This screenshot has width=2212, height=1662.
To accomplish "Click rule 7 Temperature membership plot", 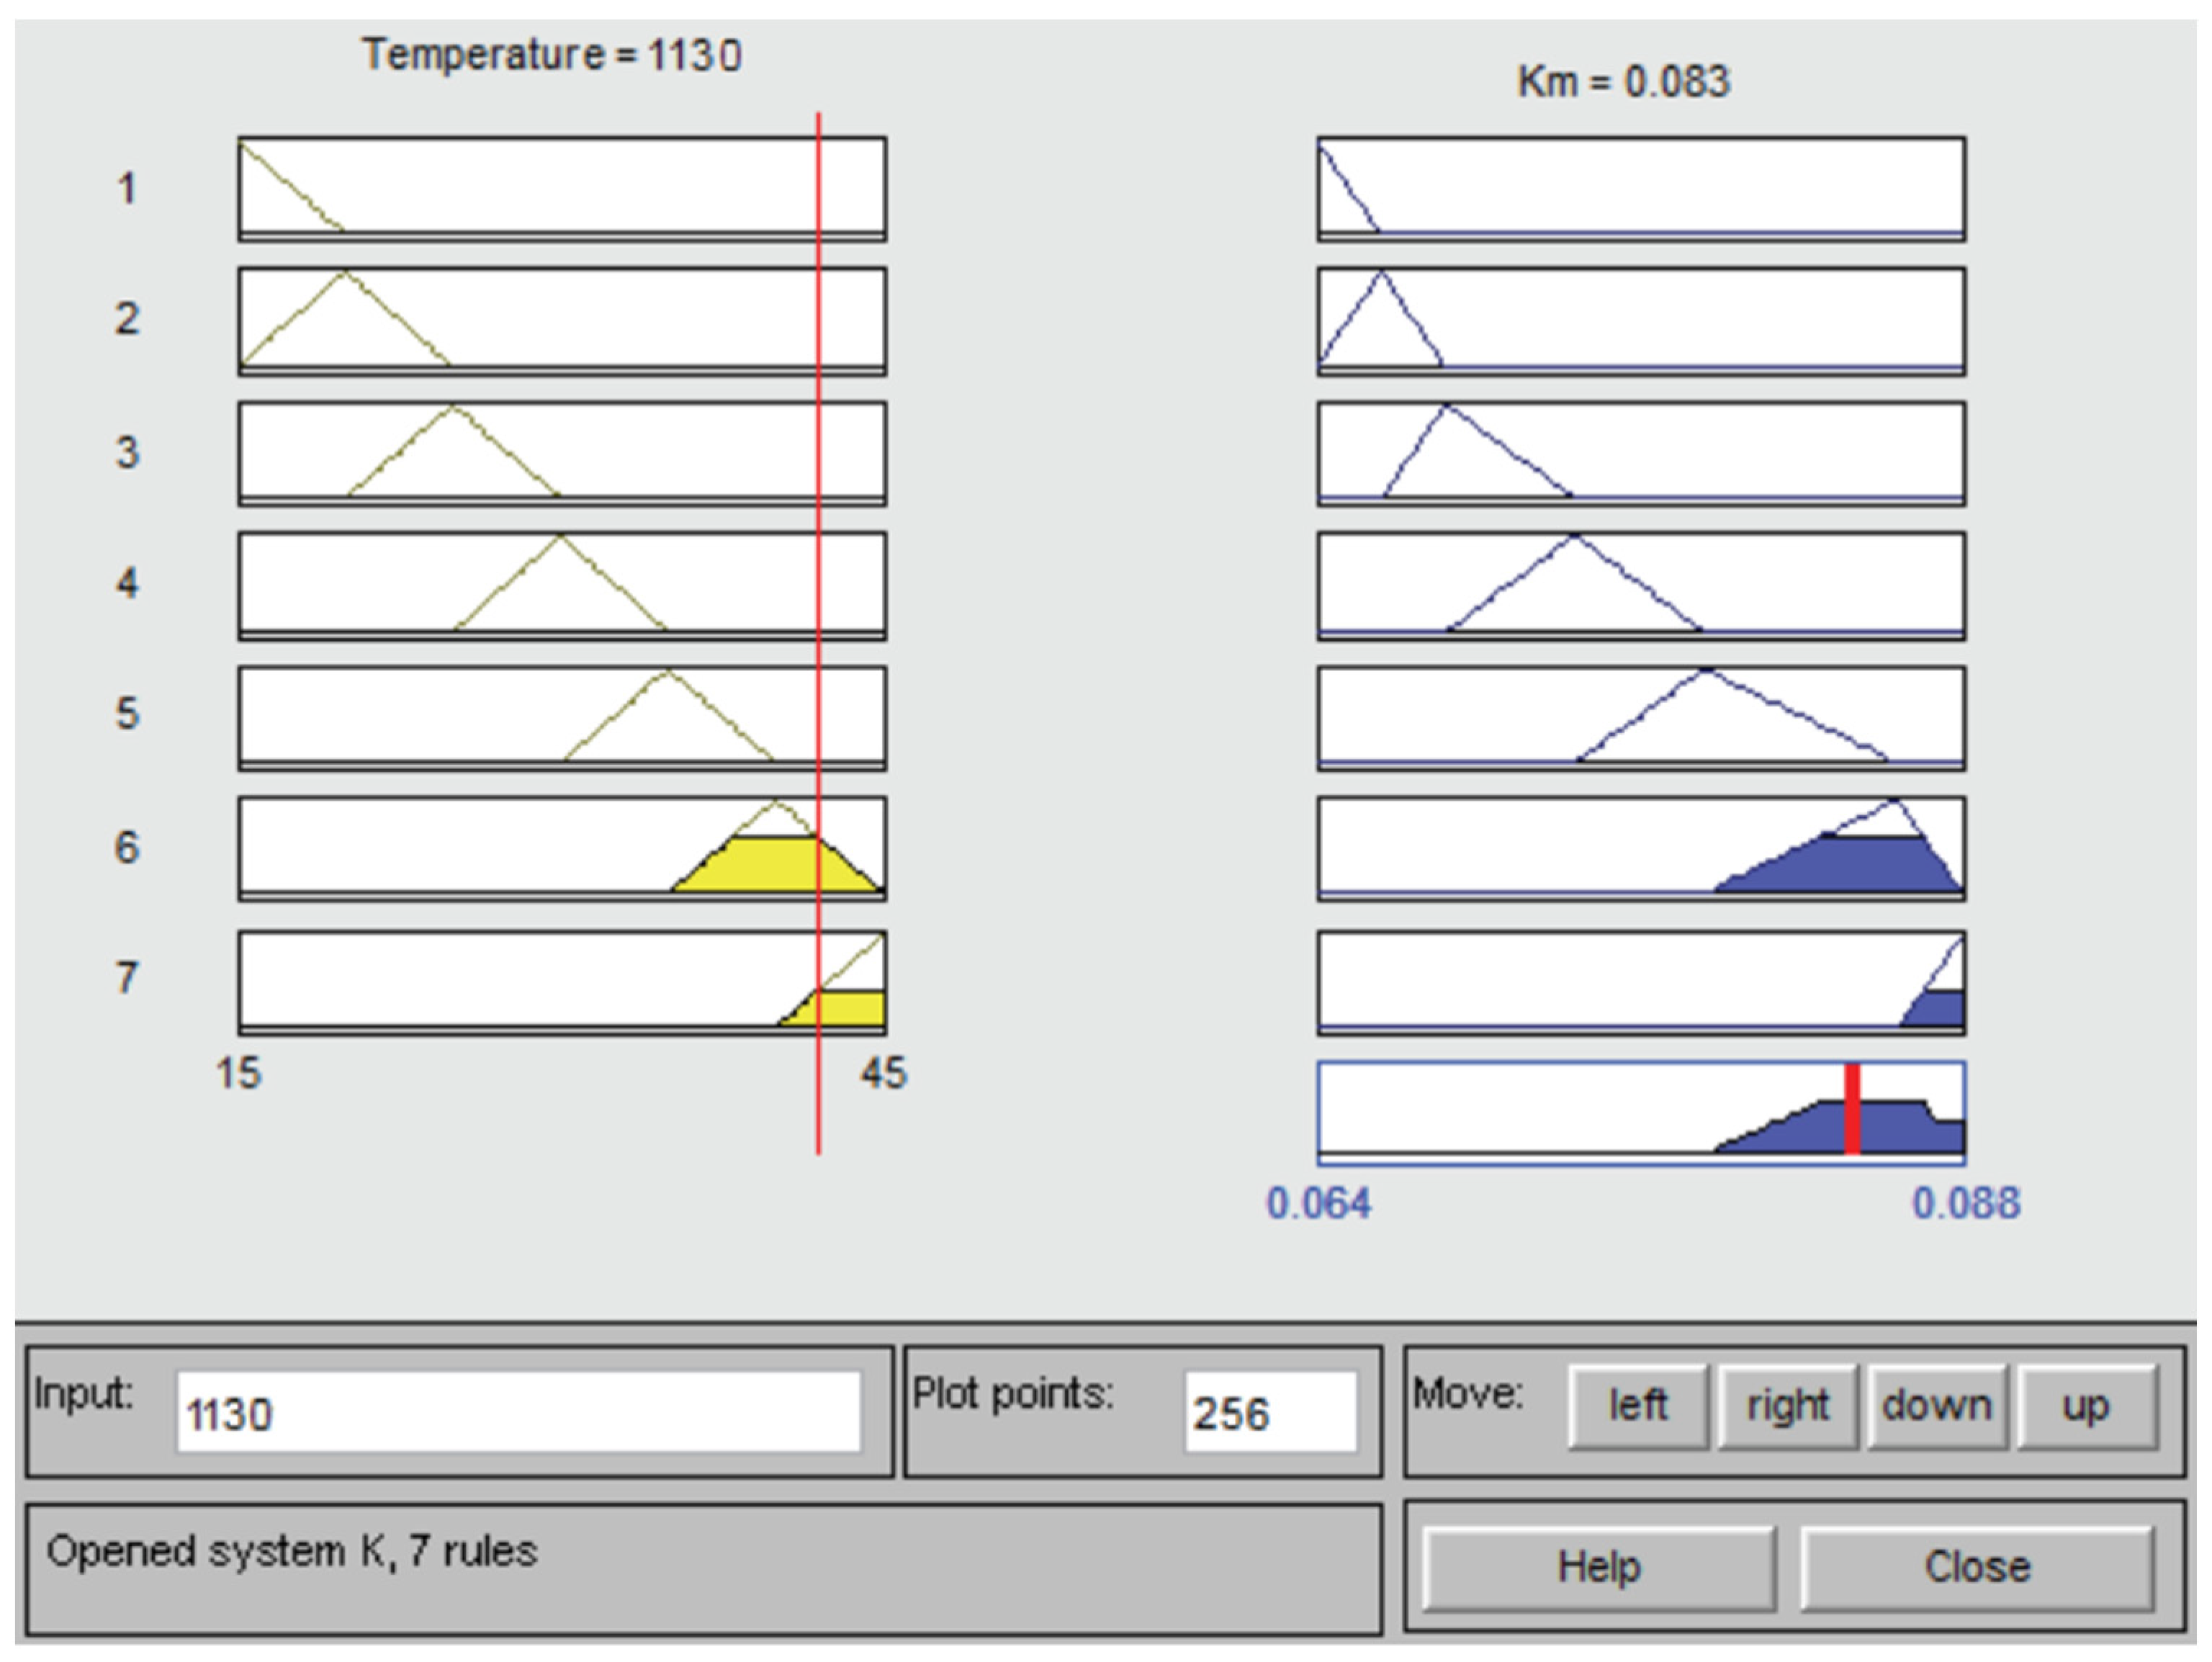I will coord(561,982).
